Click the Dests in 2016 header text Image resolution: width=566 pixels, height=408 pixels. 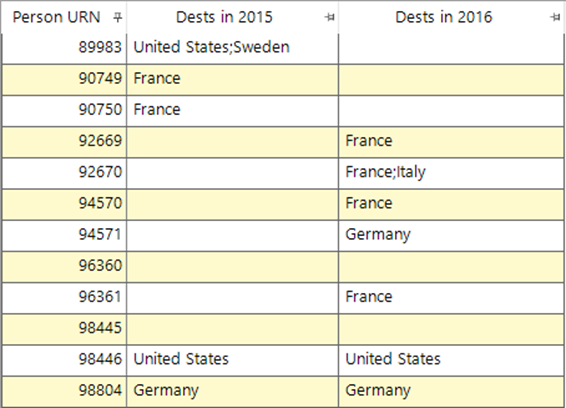coord(444,17)
